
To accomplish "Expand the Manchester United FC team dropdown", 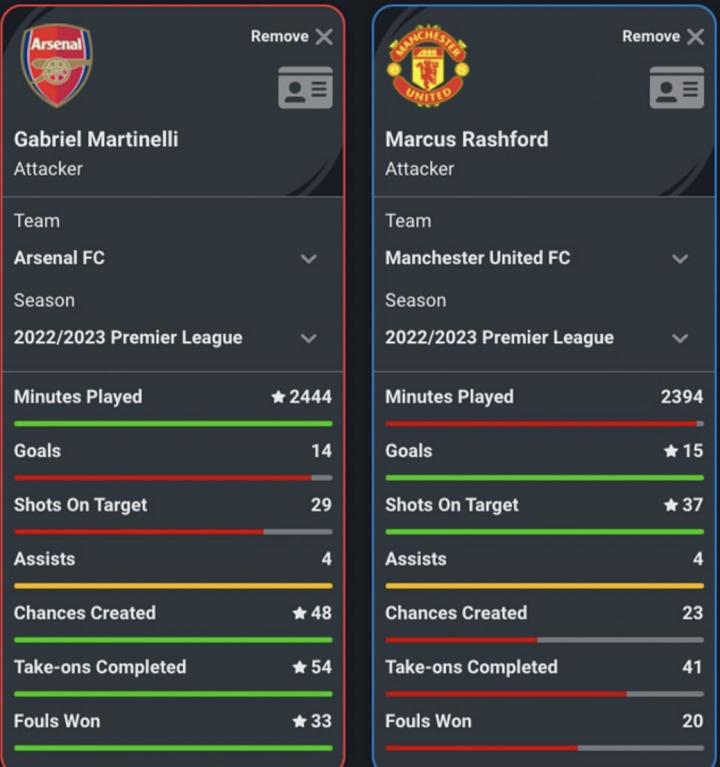I will click(x=680, y=259).
